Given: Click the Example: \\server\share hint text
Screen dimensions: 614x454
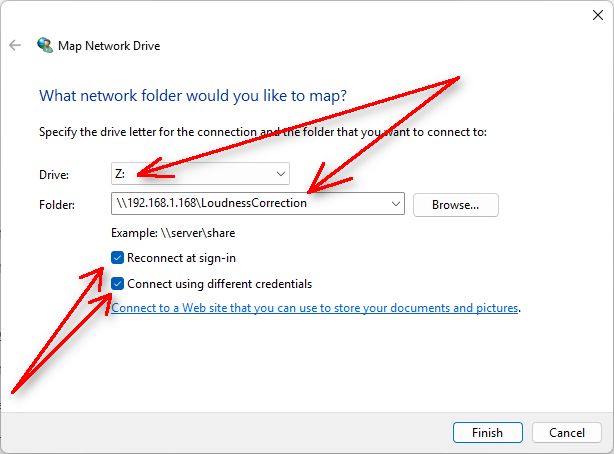Looking at the screenshot, I should pos(173,232).
